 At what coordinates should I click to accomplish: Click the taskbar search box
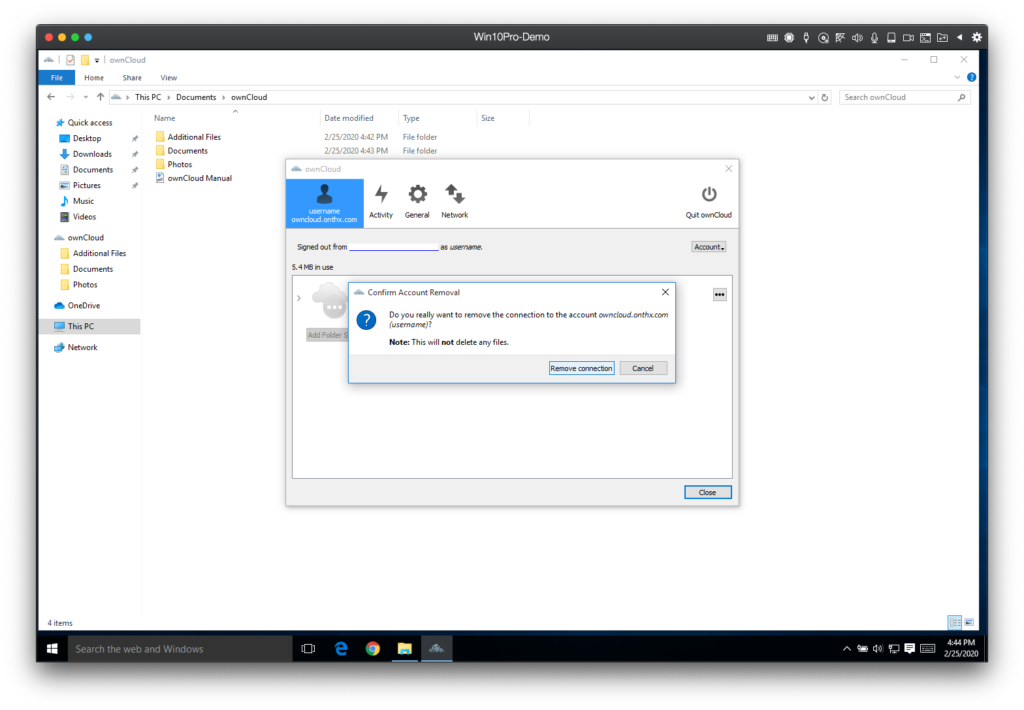(x=180, y=649)
